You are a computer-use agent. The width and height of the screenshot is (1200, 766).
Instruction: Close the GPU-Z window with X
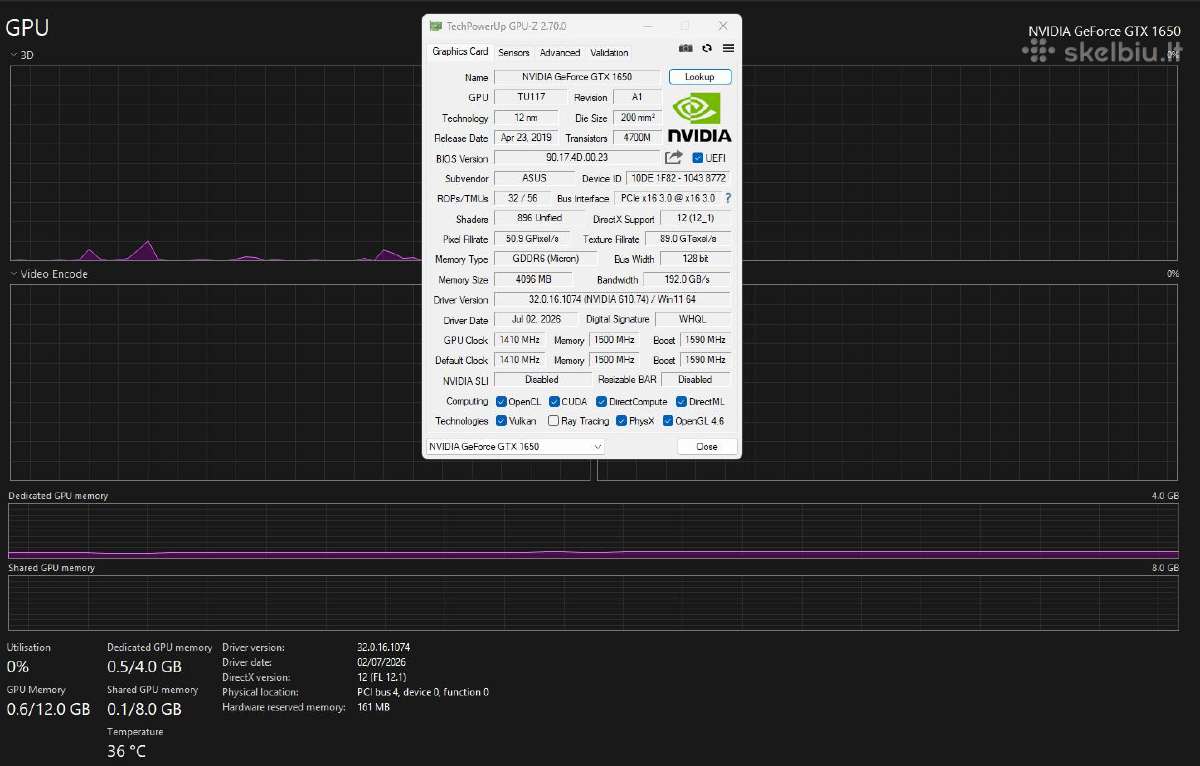pyautogui.click(x=723, y=26)
